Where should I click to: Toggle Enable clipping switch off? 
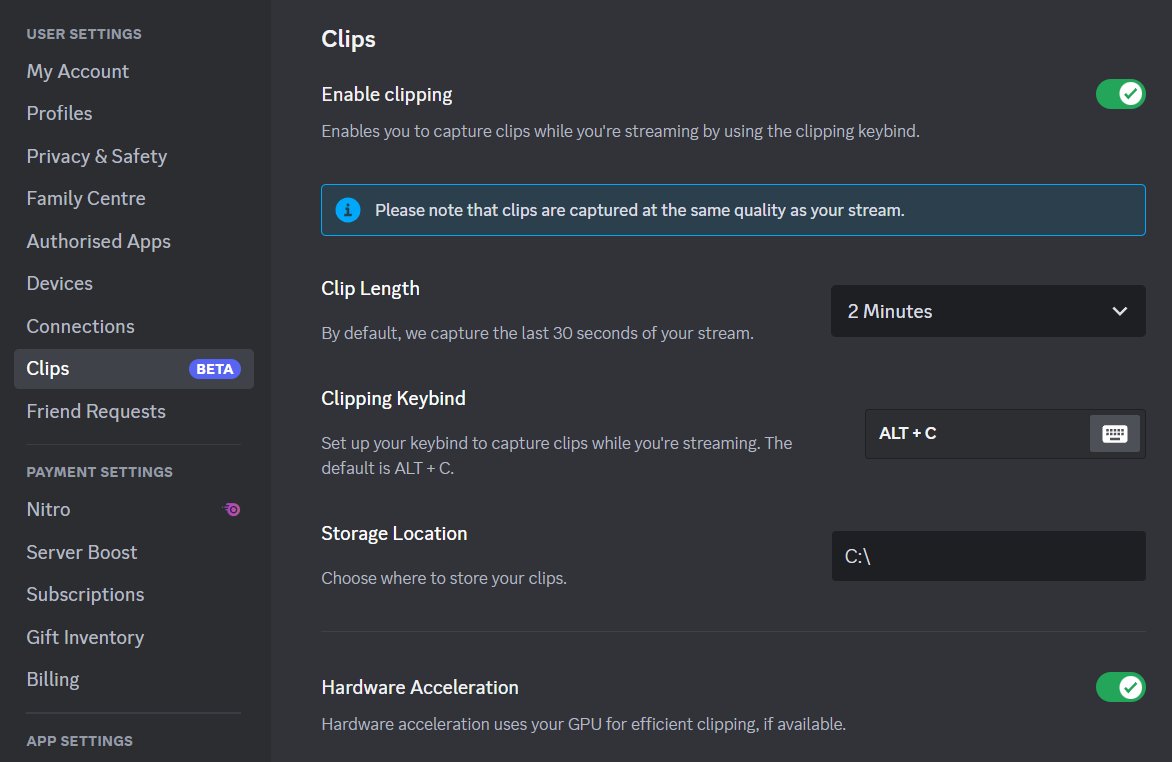[1120, 94]
